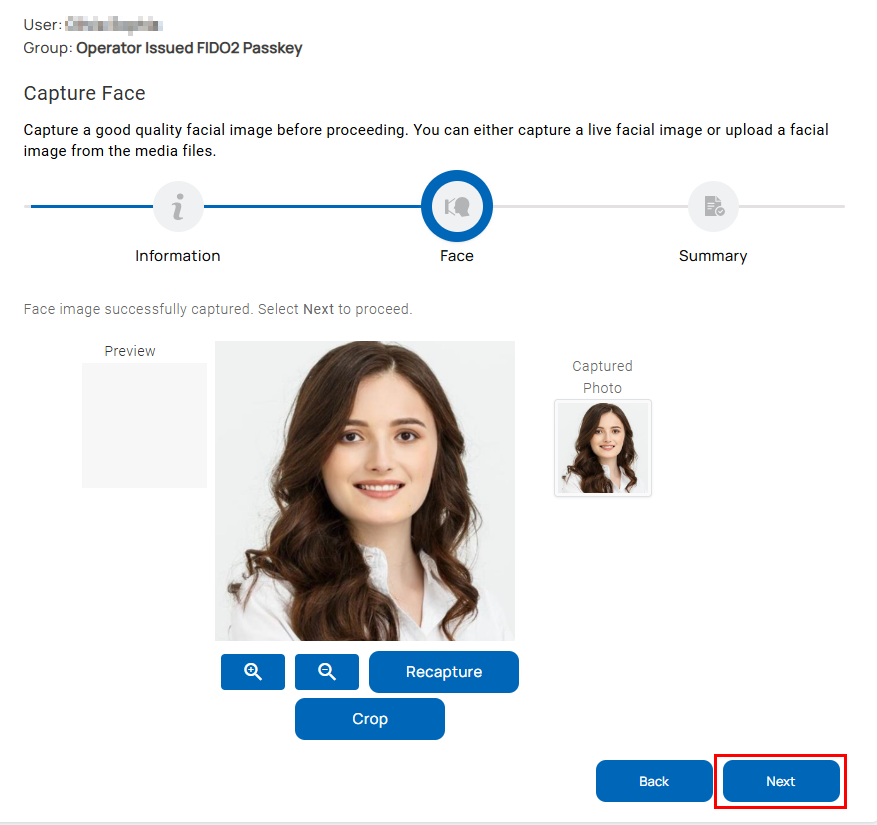Select the Captured Photo thumbnail

[602, 448]
